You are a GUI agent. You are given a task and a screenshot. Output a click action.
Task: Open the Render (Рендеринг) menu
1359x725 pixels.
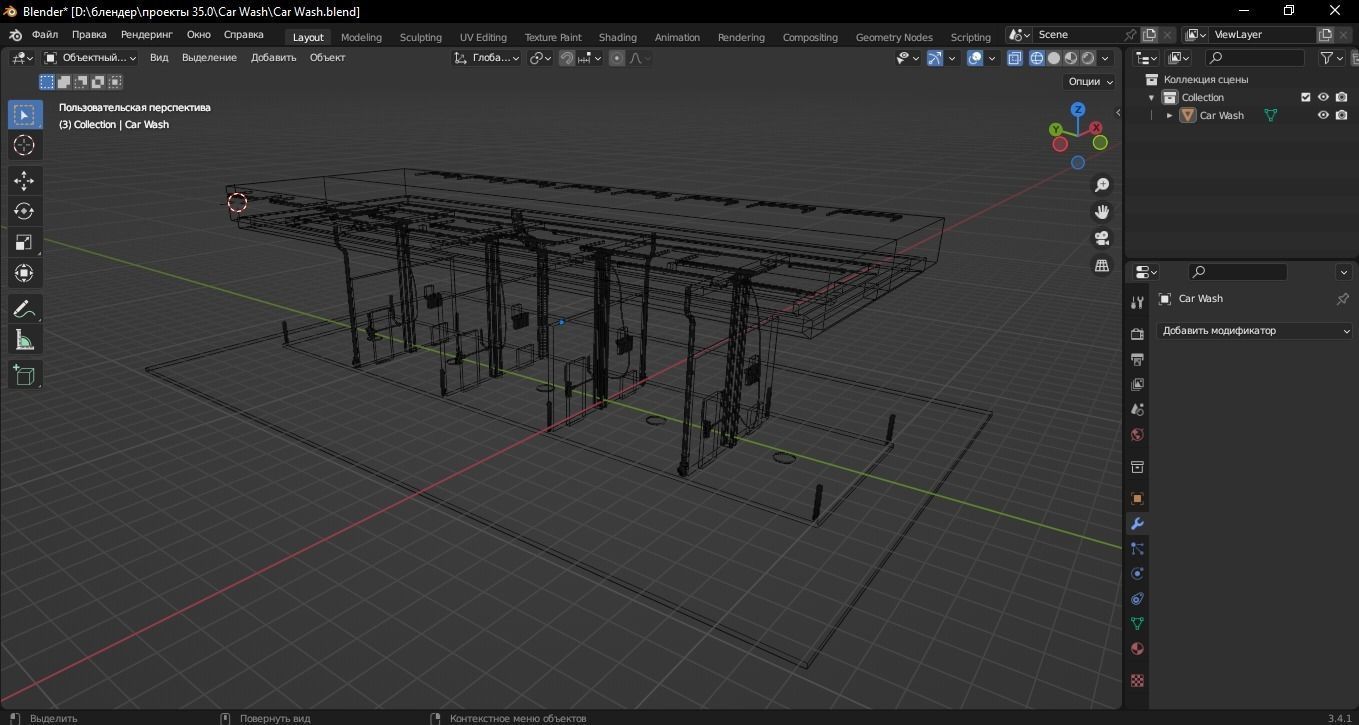pos(147,35)
